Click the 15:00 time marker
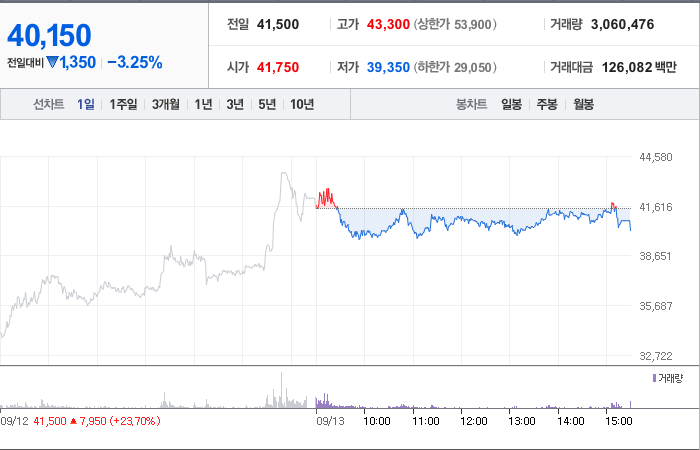 619,421
